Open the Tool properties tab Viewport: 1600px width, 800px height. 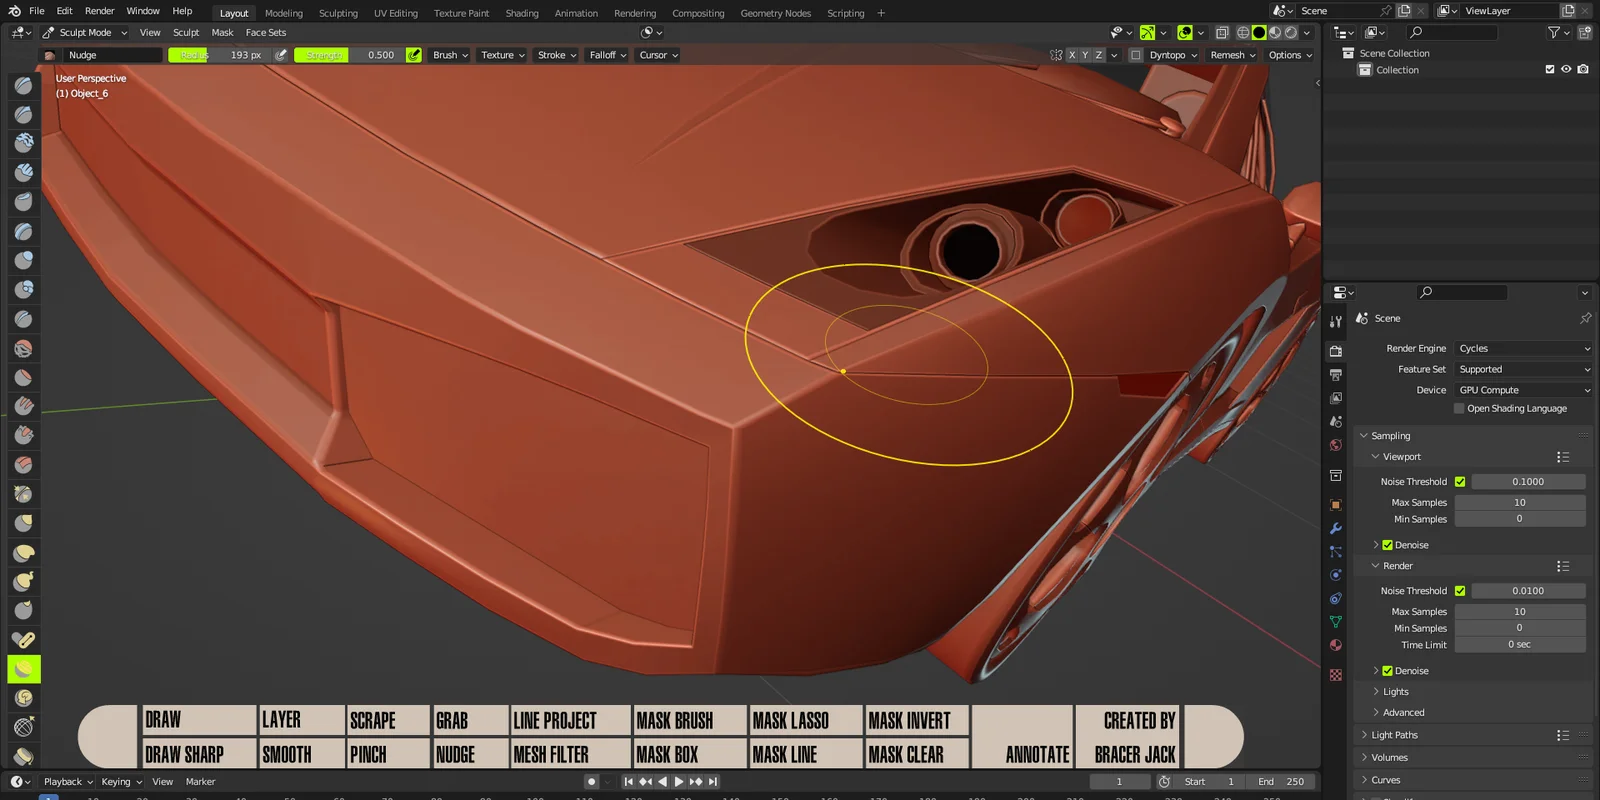[1336, 322]
